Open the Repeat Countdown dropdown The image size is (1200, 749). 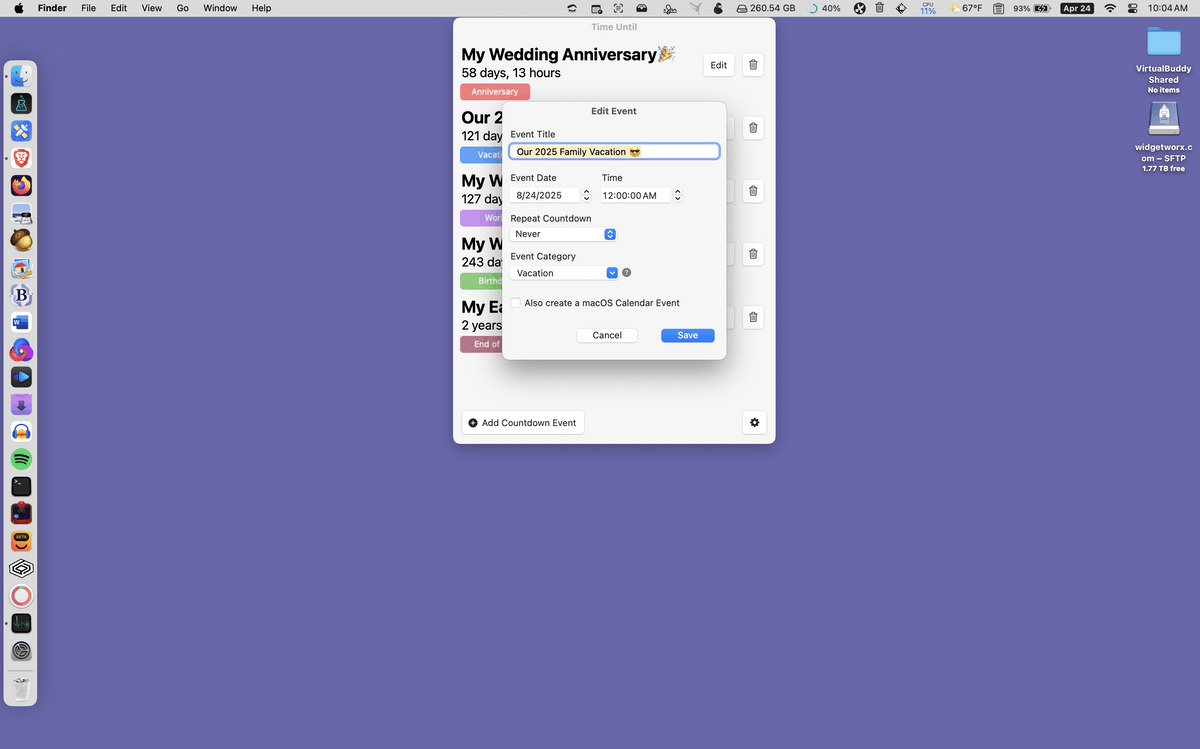click(563, 234)
